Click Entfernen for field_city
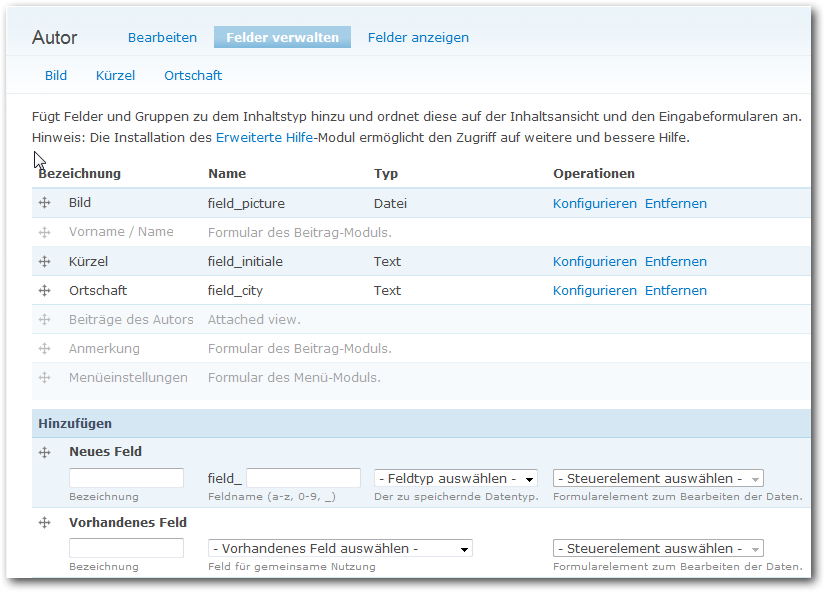The height and width of the screenshot is (592, 825). click(x=675, y=291)
